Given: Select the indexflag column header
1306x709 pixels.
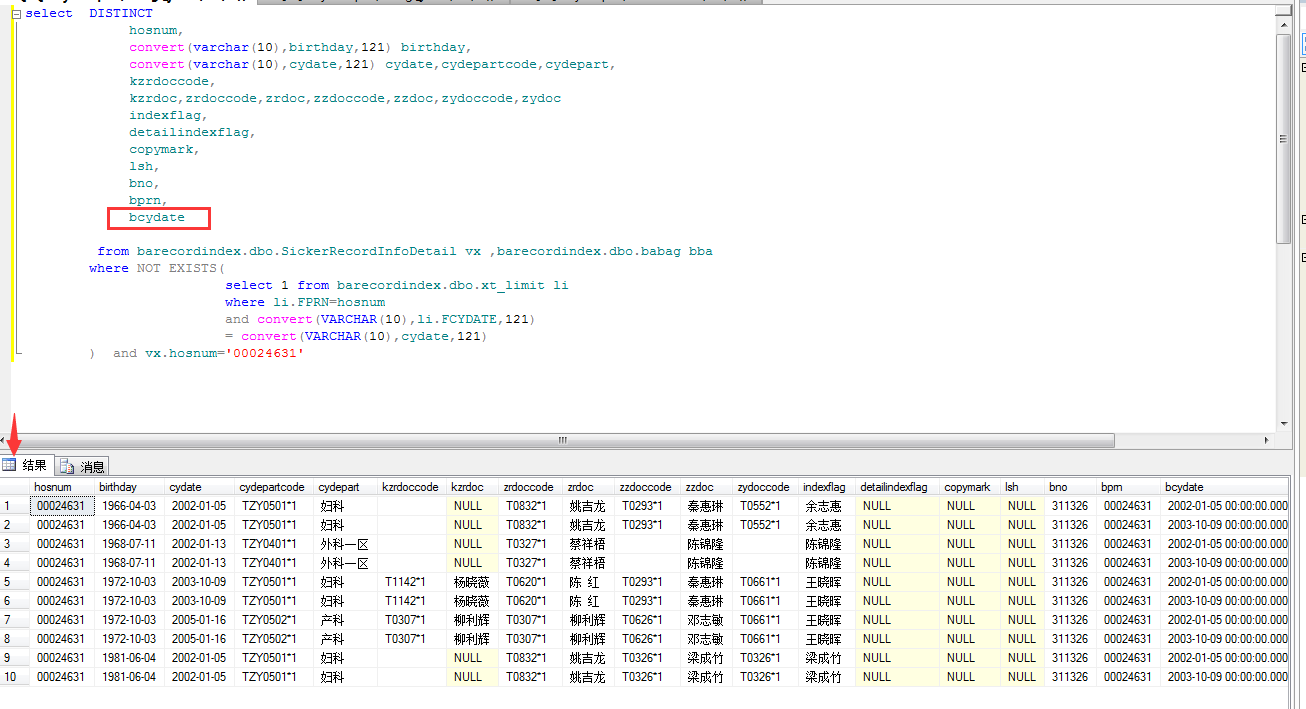Looking at the screenshot, I should 827,487.
